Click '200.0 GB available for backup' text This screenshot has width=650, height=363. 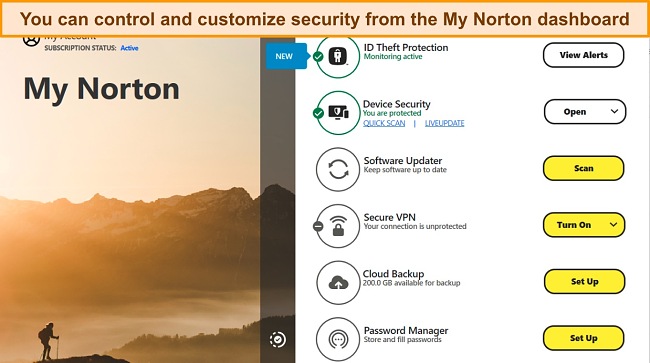(x=412, y=283)
